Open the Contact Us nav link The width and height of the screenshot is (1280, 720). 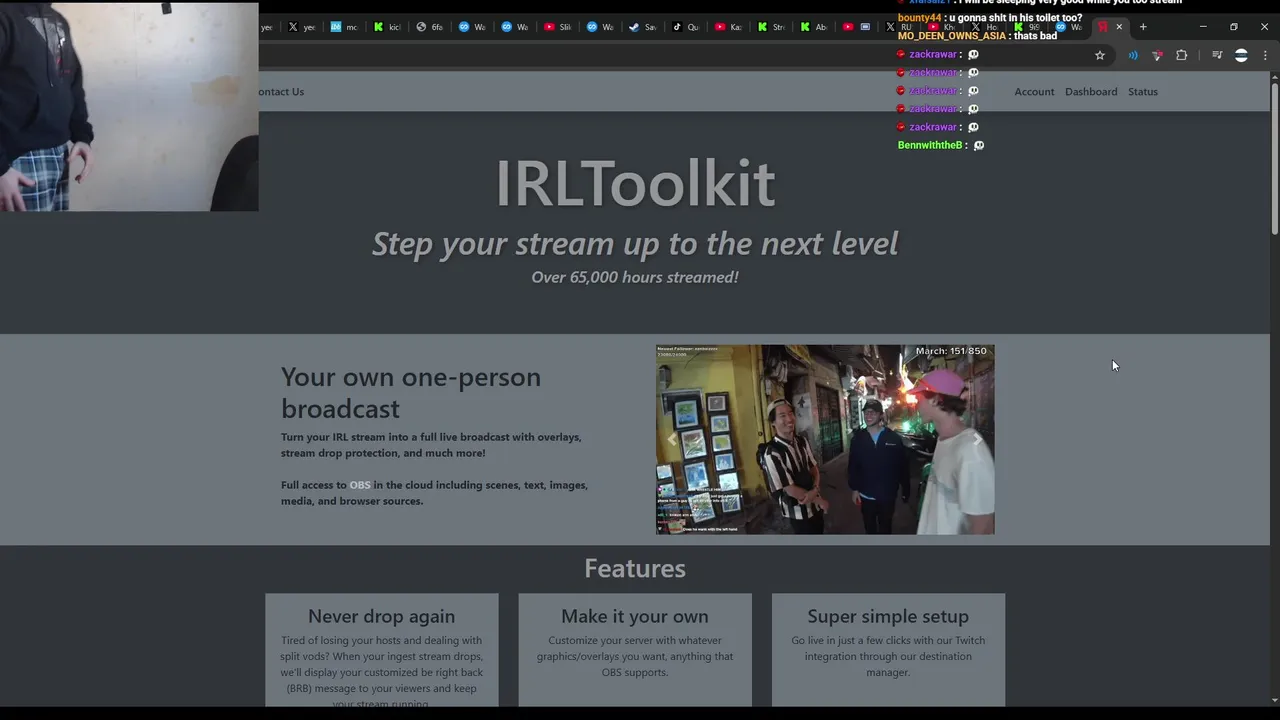point(281,92)
